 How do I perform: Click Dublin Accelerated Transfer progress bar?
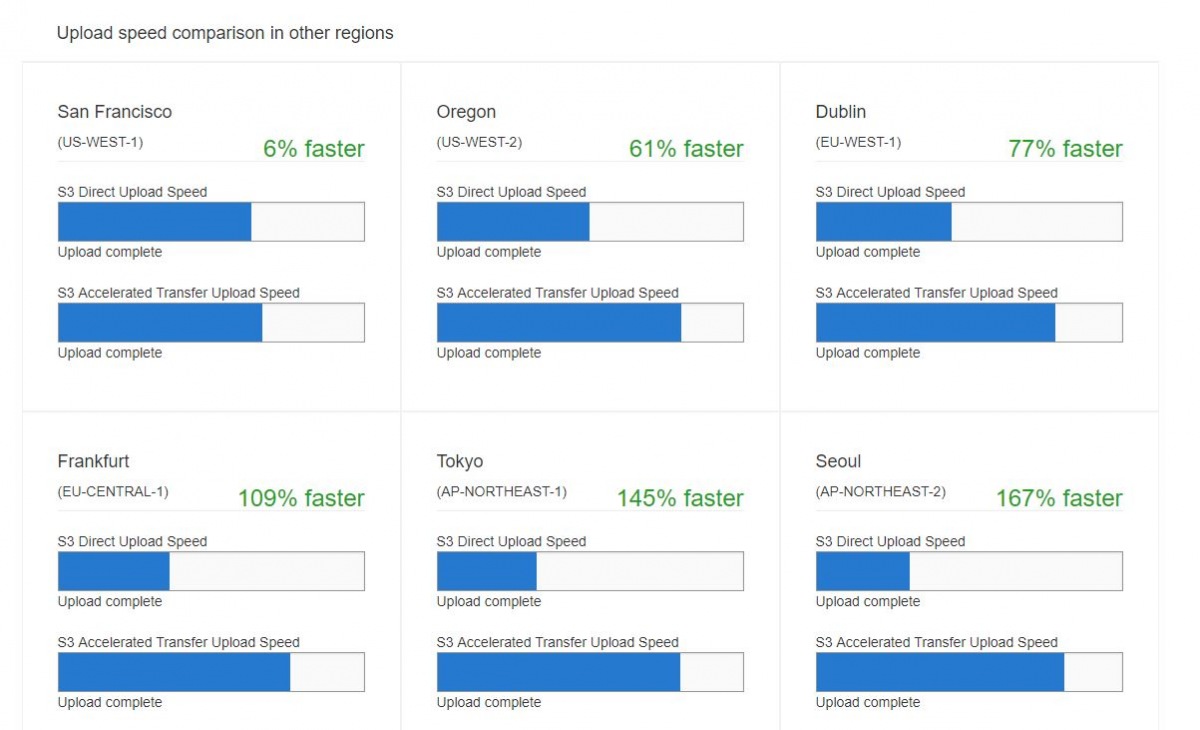969,323
